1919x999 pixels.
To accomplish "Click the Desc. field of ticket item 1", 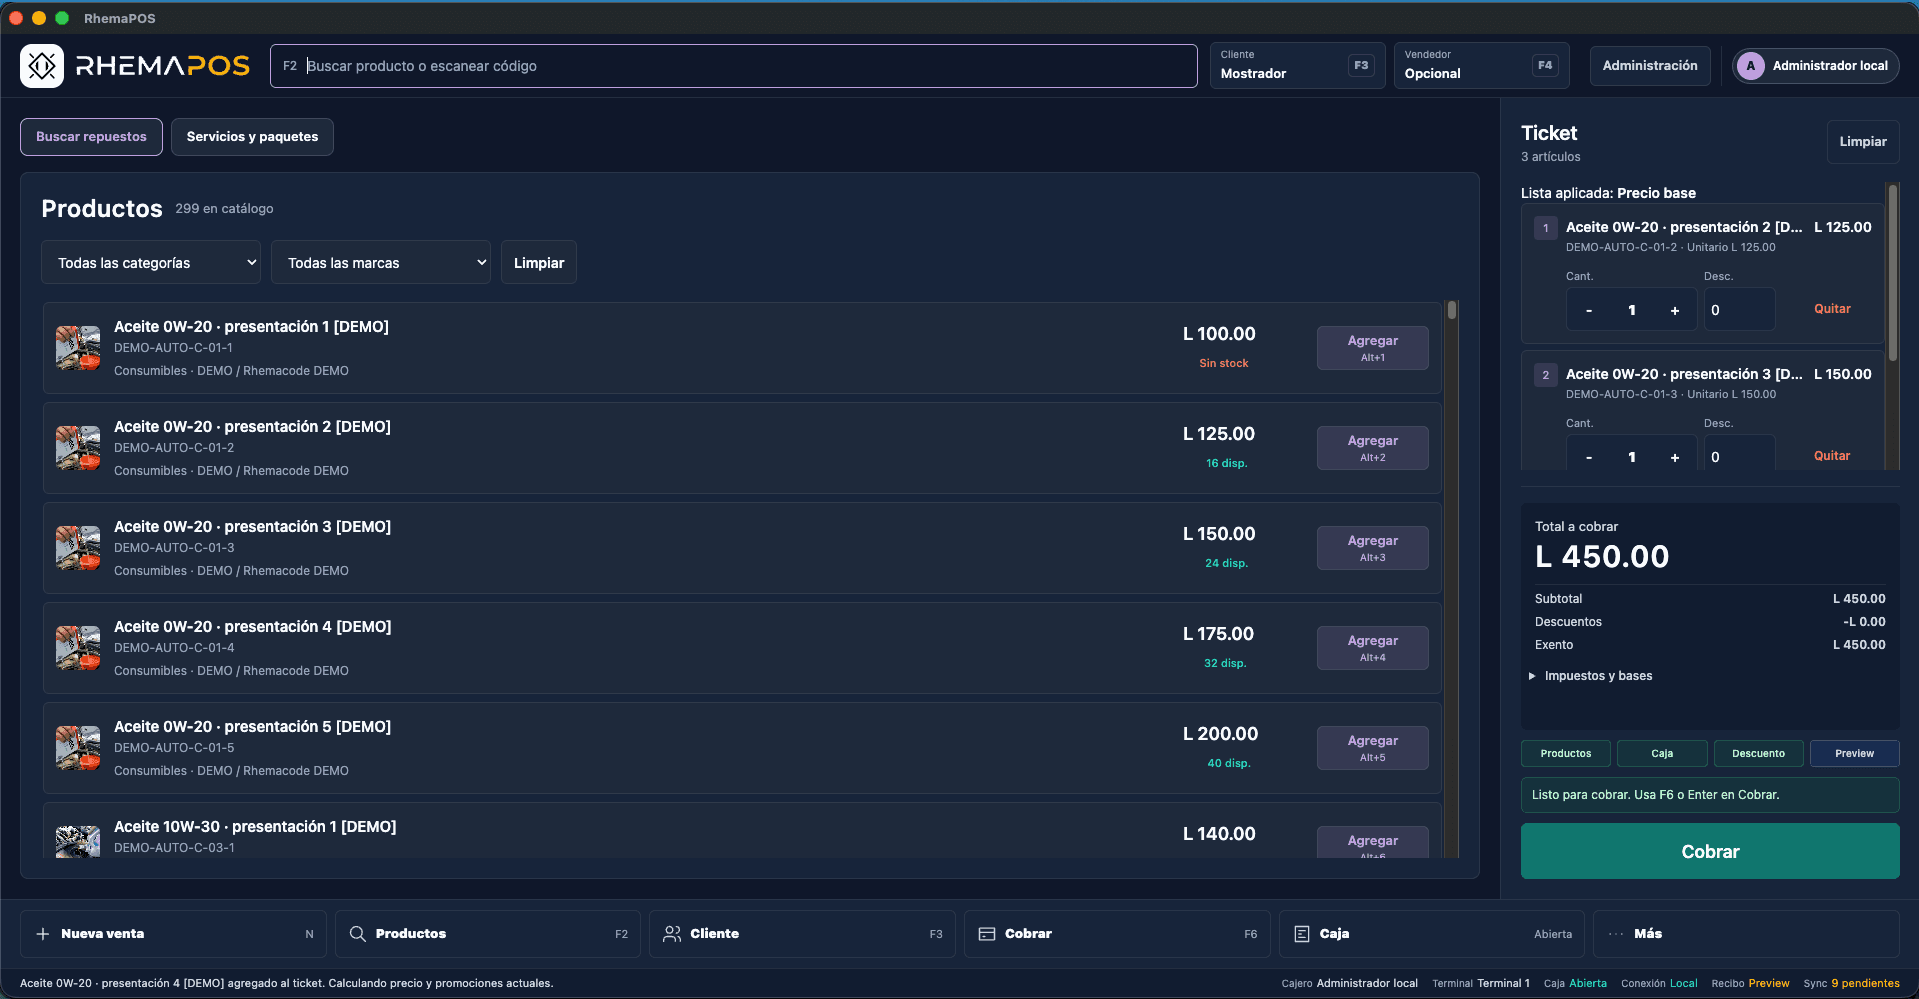I will pos(1739,310).
